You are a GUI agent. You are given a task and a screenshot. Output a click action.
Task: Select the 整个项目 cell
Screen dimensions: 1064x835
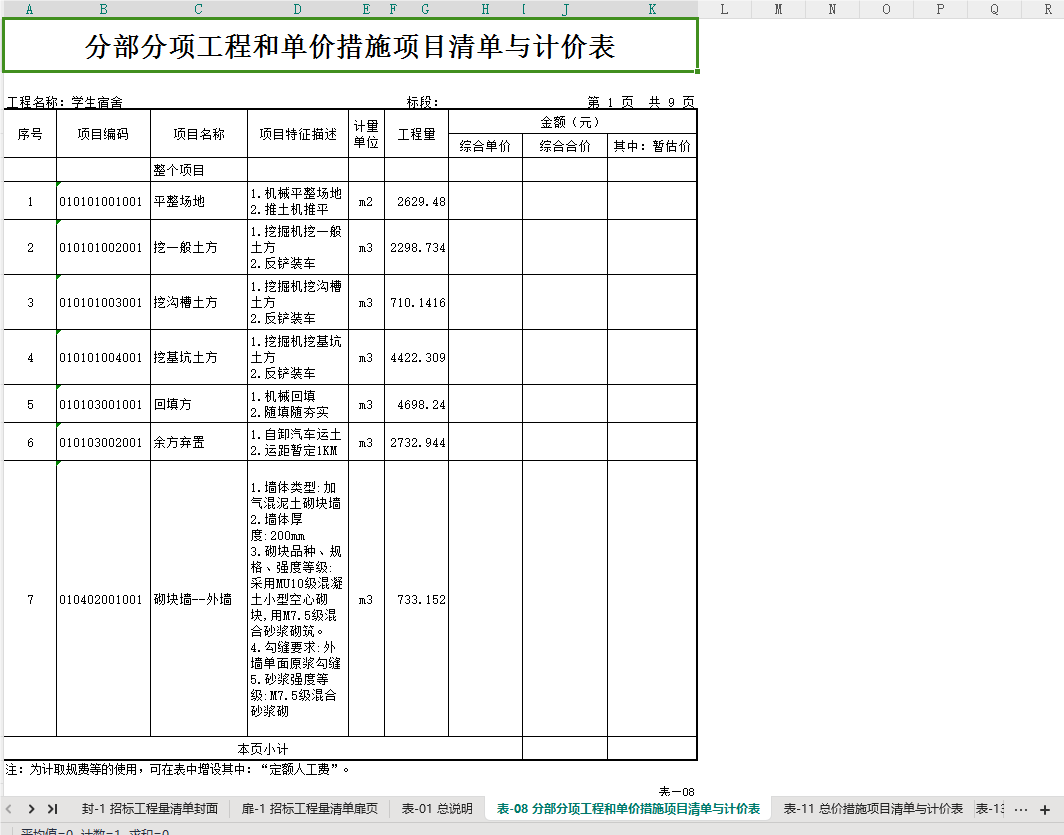click(x=199, y=170)
